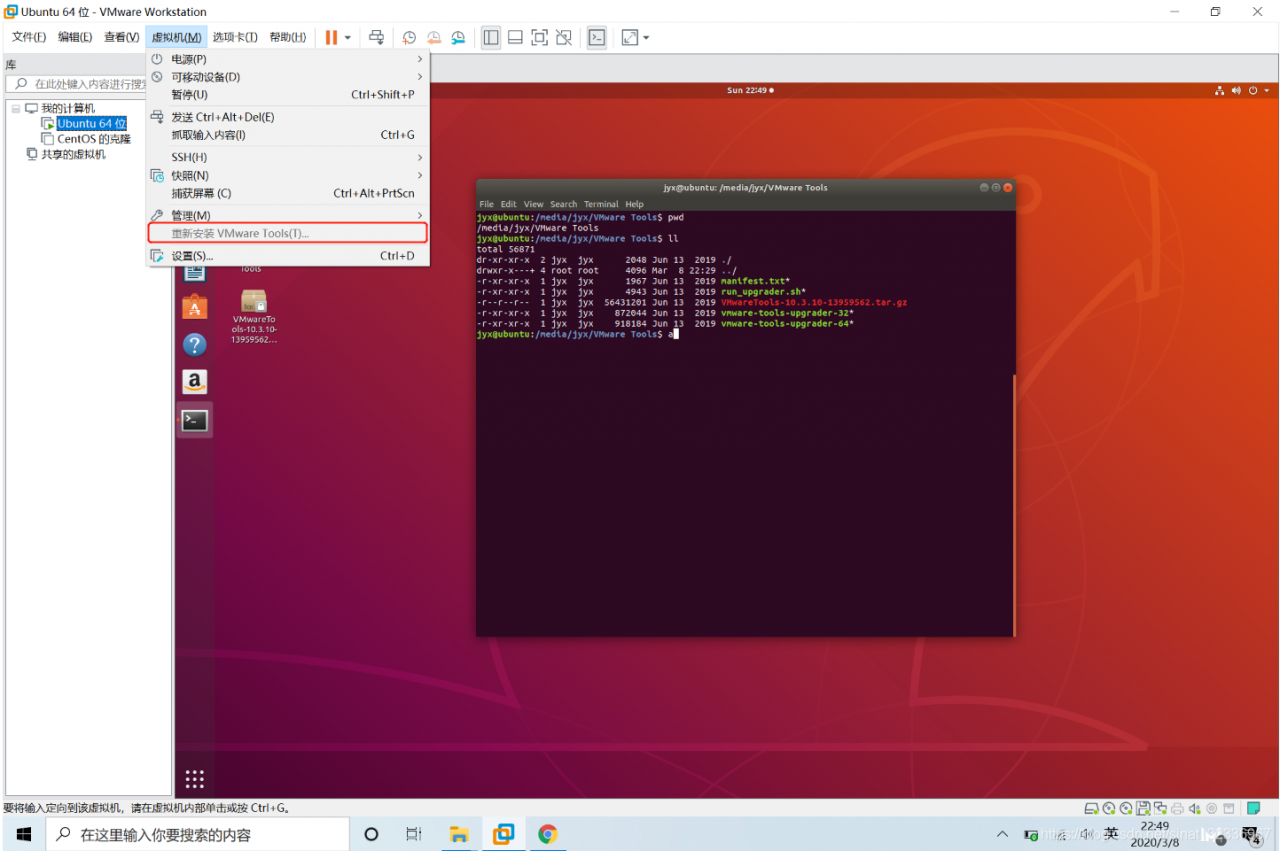The image size is (1280, 851).
Task: Open the Ubuntu top bar system status menu
Action: coord(1242,90)
